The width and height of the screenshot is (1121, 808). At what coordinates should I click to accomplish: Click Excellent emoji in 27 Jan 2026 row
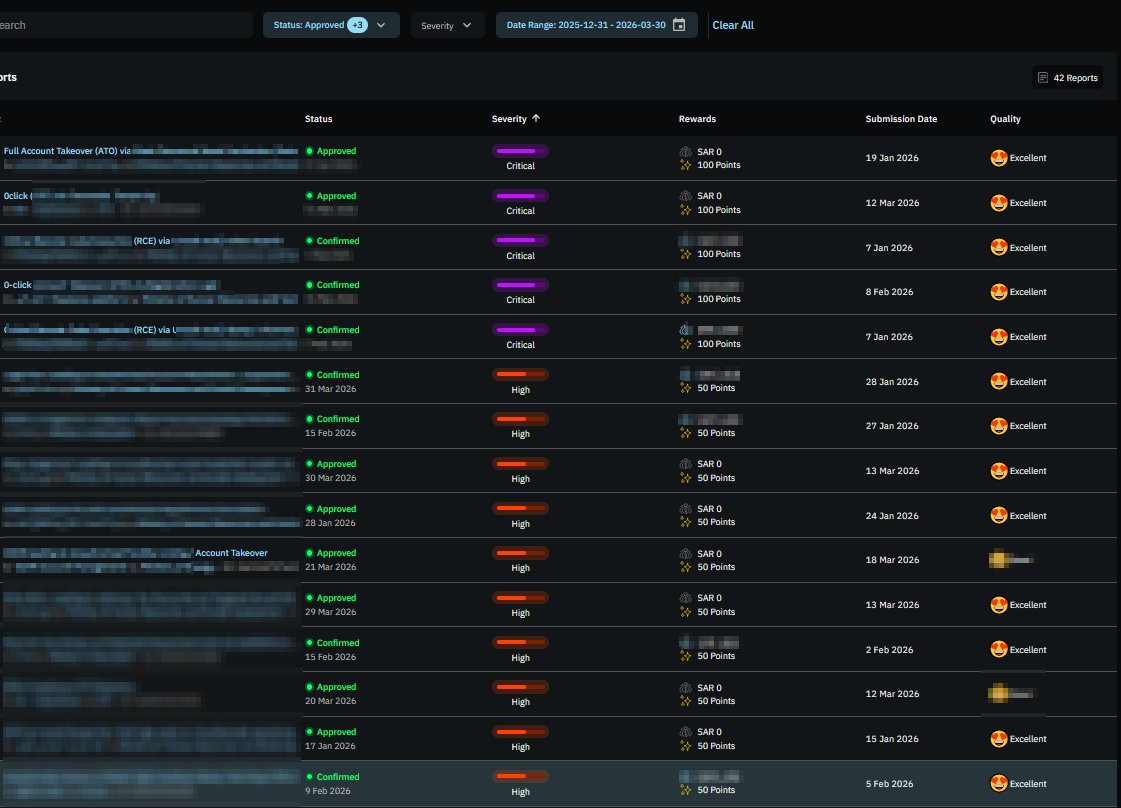(999, 426)
